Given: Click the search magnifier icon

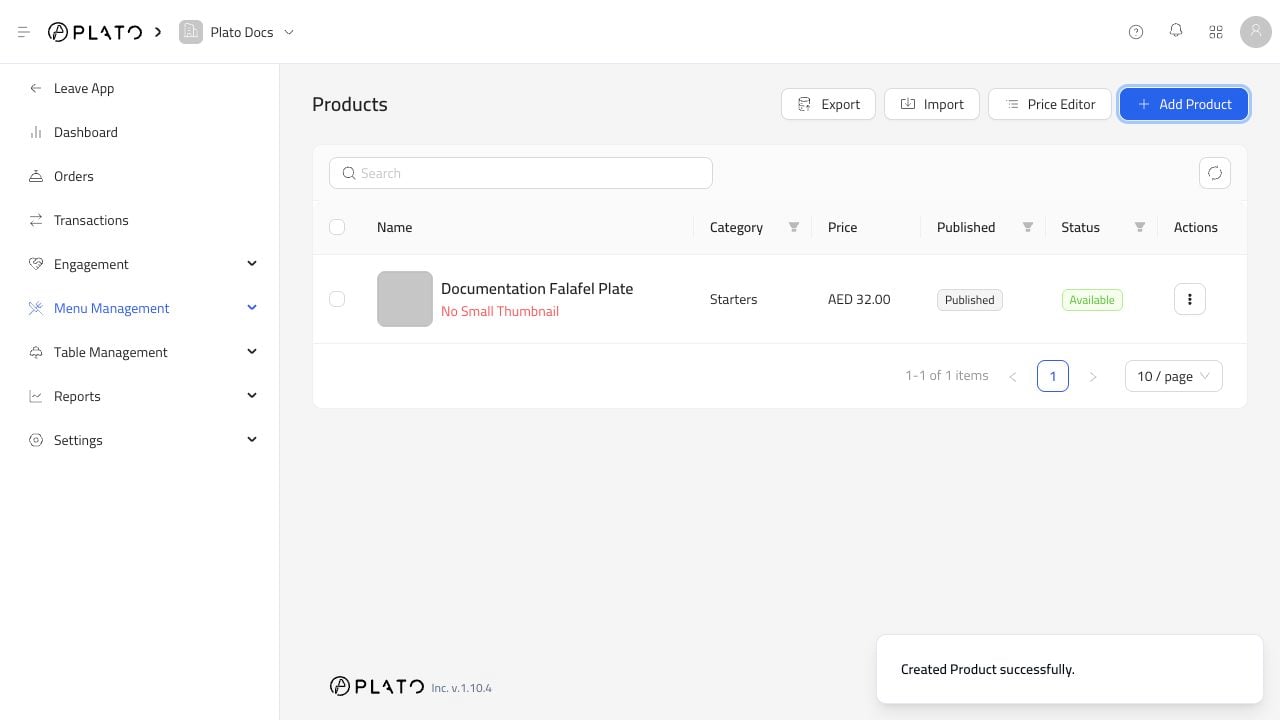Looking at the screenshot, I should (x=349, y=173).
